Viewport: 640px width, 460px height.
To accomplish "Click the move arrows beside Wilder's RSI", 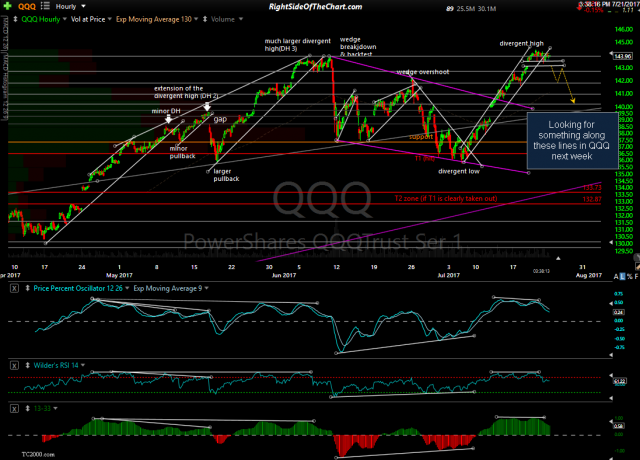I will coord(27,365).
